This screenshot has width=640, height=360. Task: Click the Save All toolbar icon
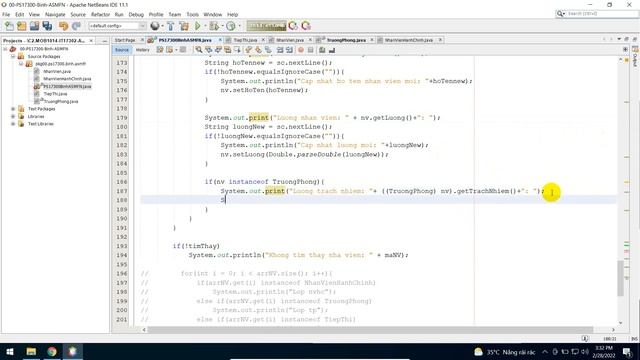click(47, 26)
